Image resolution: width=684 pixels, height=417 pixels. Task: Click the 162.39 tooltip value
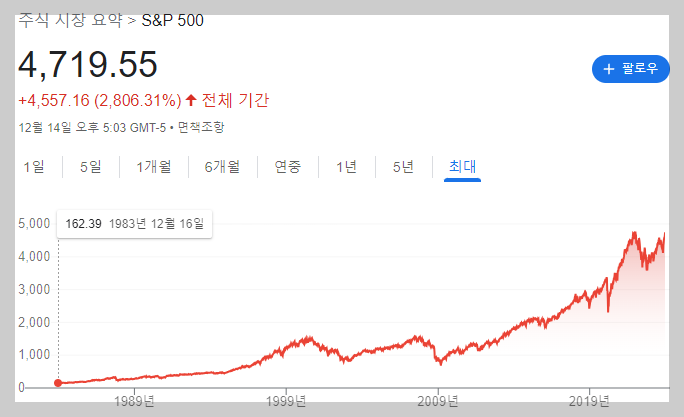83,224
